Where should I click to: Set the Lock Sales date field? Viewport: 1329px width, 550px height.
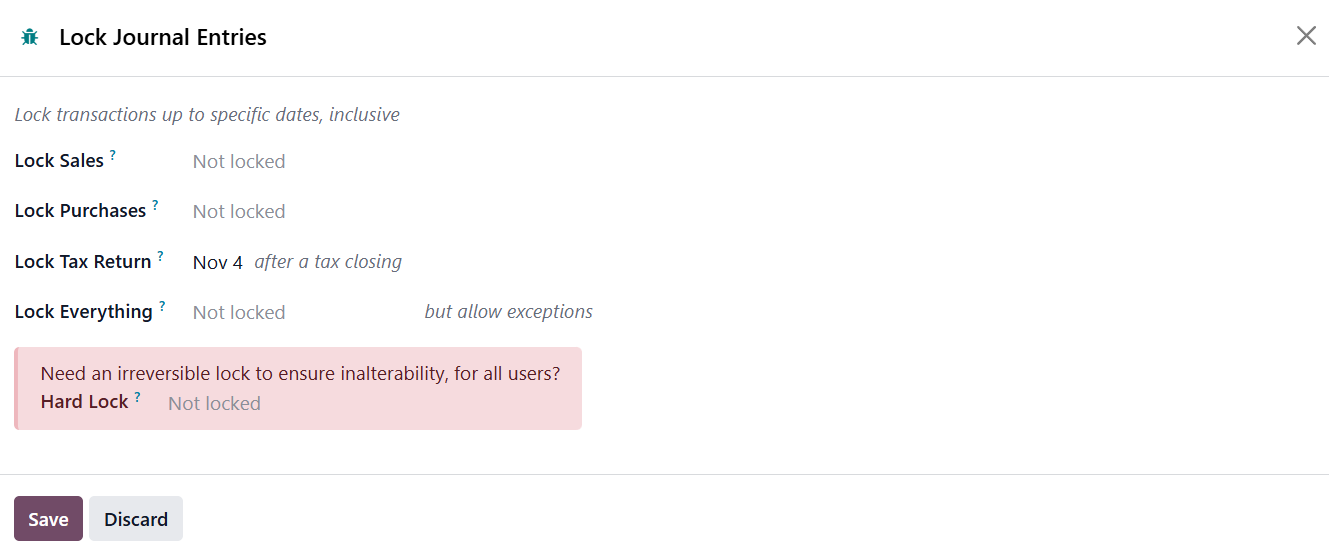(239, 162)
